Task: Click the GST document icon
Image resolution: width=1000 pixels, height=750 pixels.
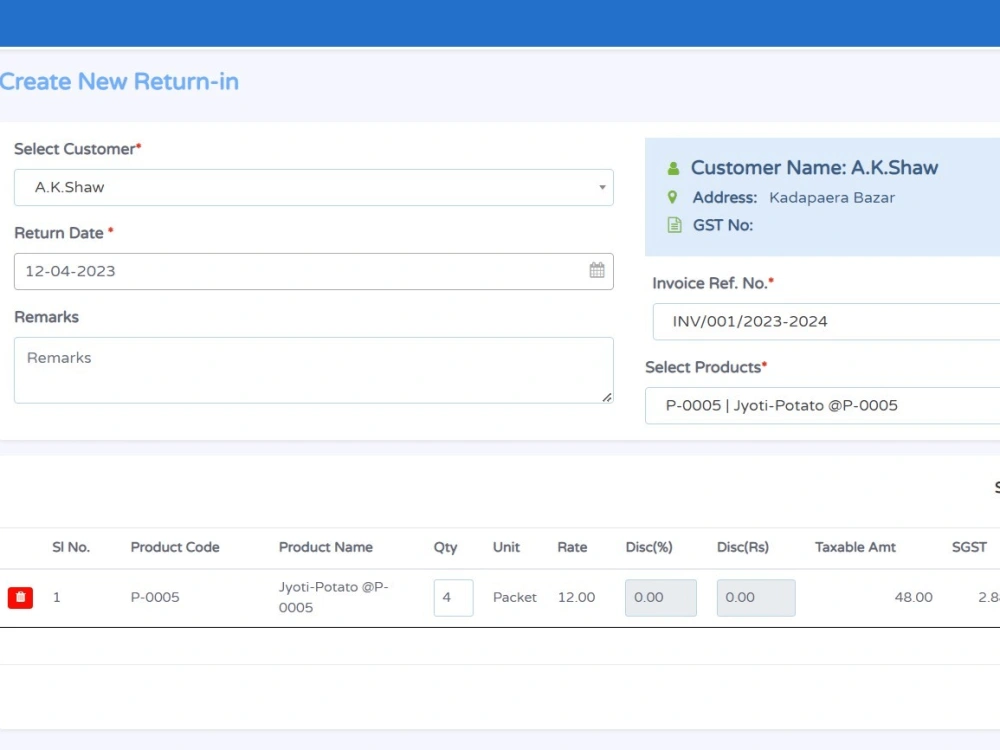Action: tap(674, 225)
